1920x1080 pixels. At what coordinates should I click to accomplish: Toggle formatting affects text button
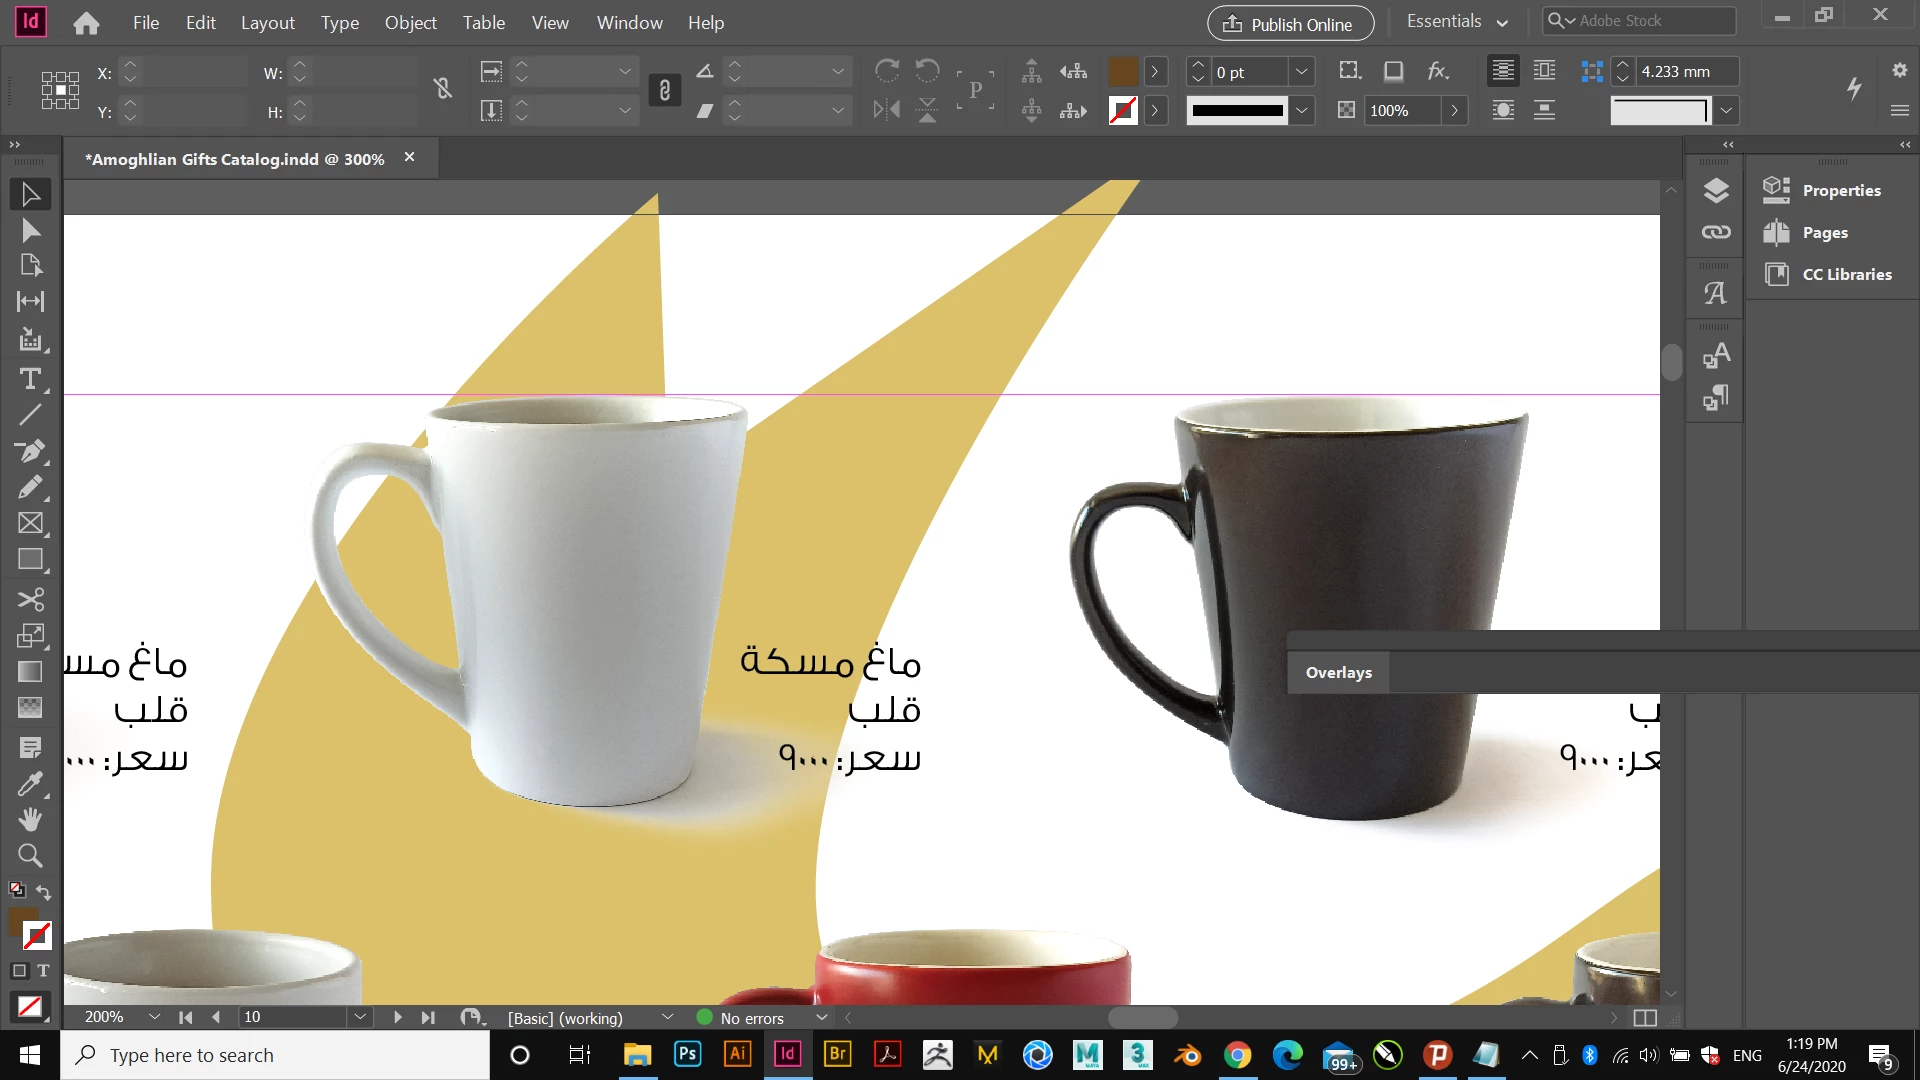click(43, 970)
